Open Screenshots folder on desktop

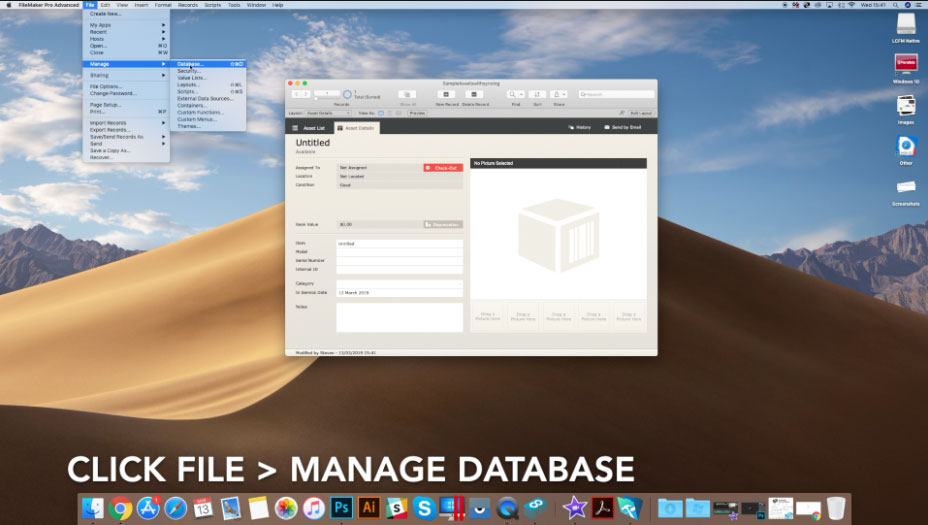(x=906, y=192)
